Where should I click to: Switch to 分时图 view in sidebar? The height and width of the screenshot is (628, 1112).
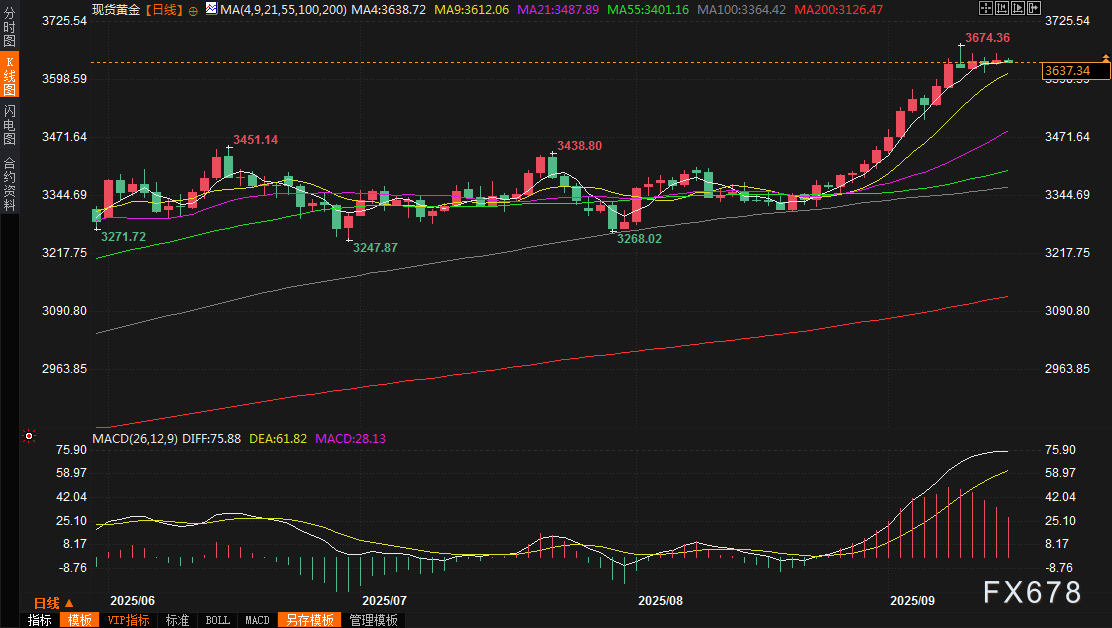(9, 27)
